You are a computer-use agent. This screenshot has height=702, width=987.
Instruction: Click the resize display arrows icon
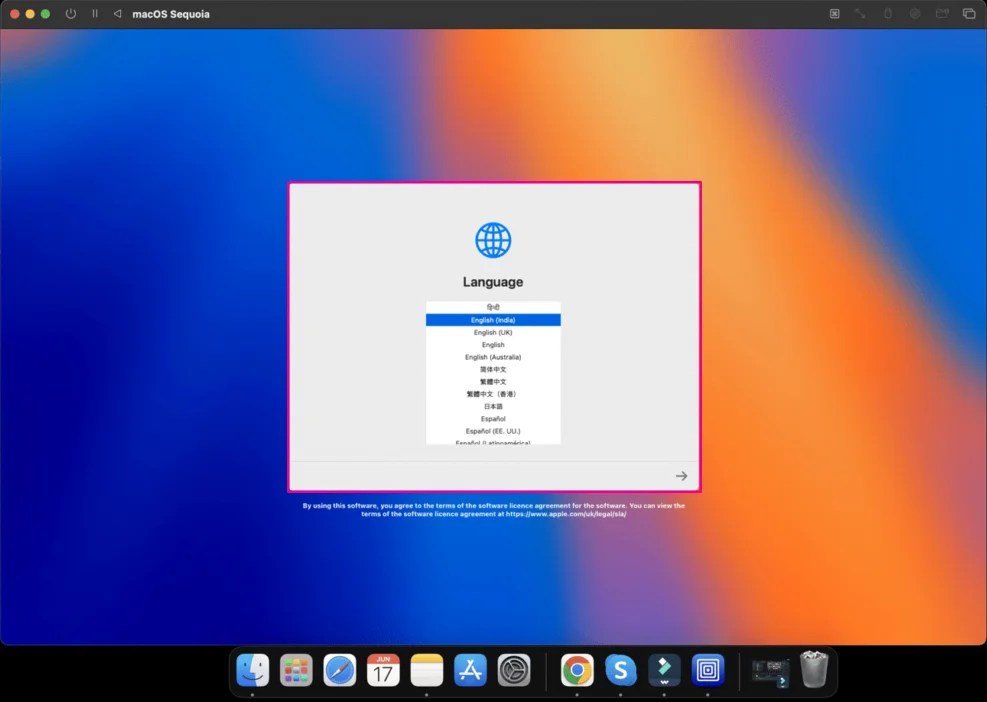[860, 13]
